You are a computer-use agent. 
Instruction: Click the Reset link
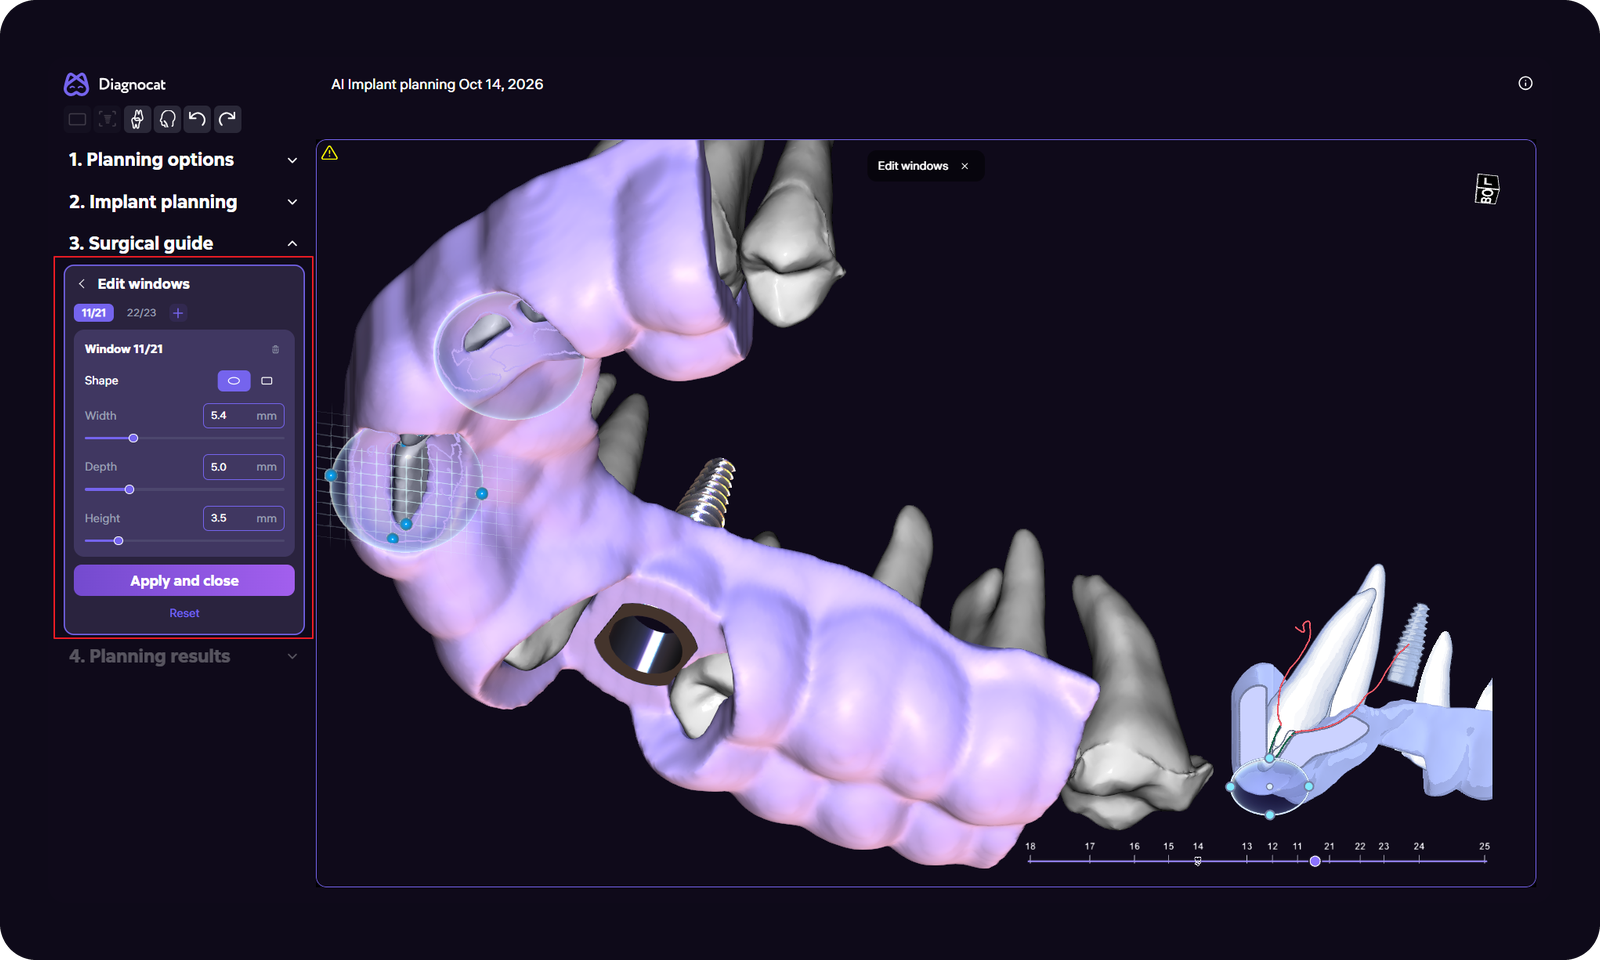(184, 613)
